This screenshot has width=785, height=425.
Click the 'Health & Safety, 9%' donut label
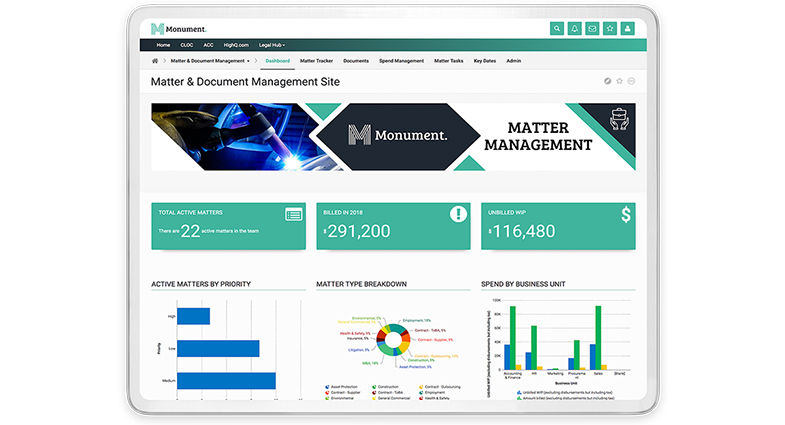pyautogui.click(x=355, y=333)
